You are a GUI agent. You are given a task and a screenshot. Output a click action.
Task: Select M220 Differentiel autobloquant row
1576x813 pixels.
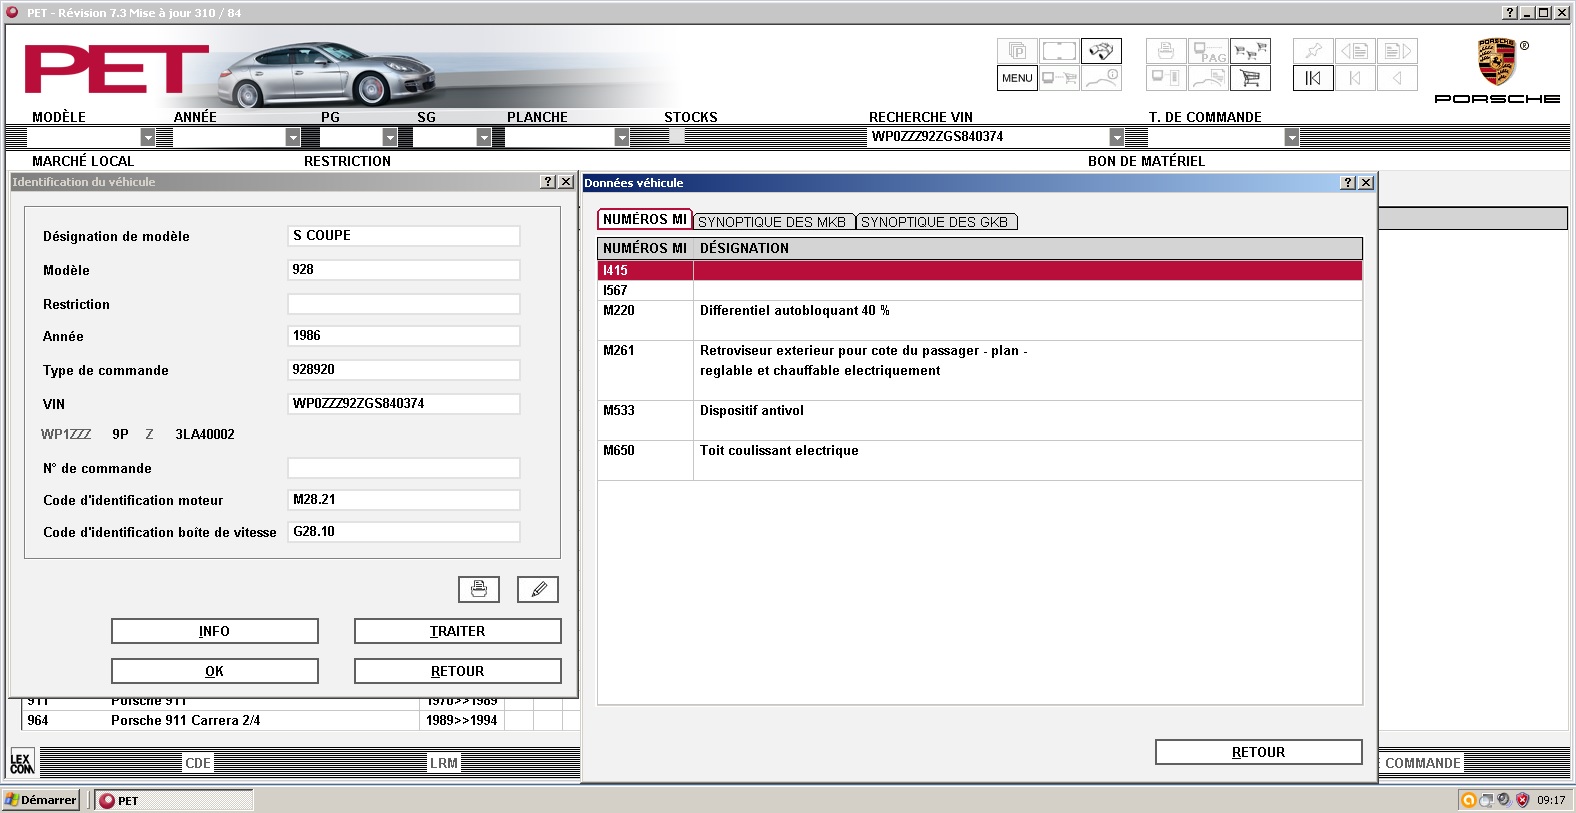pos(980,320)
